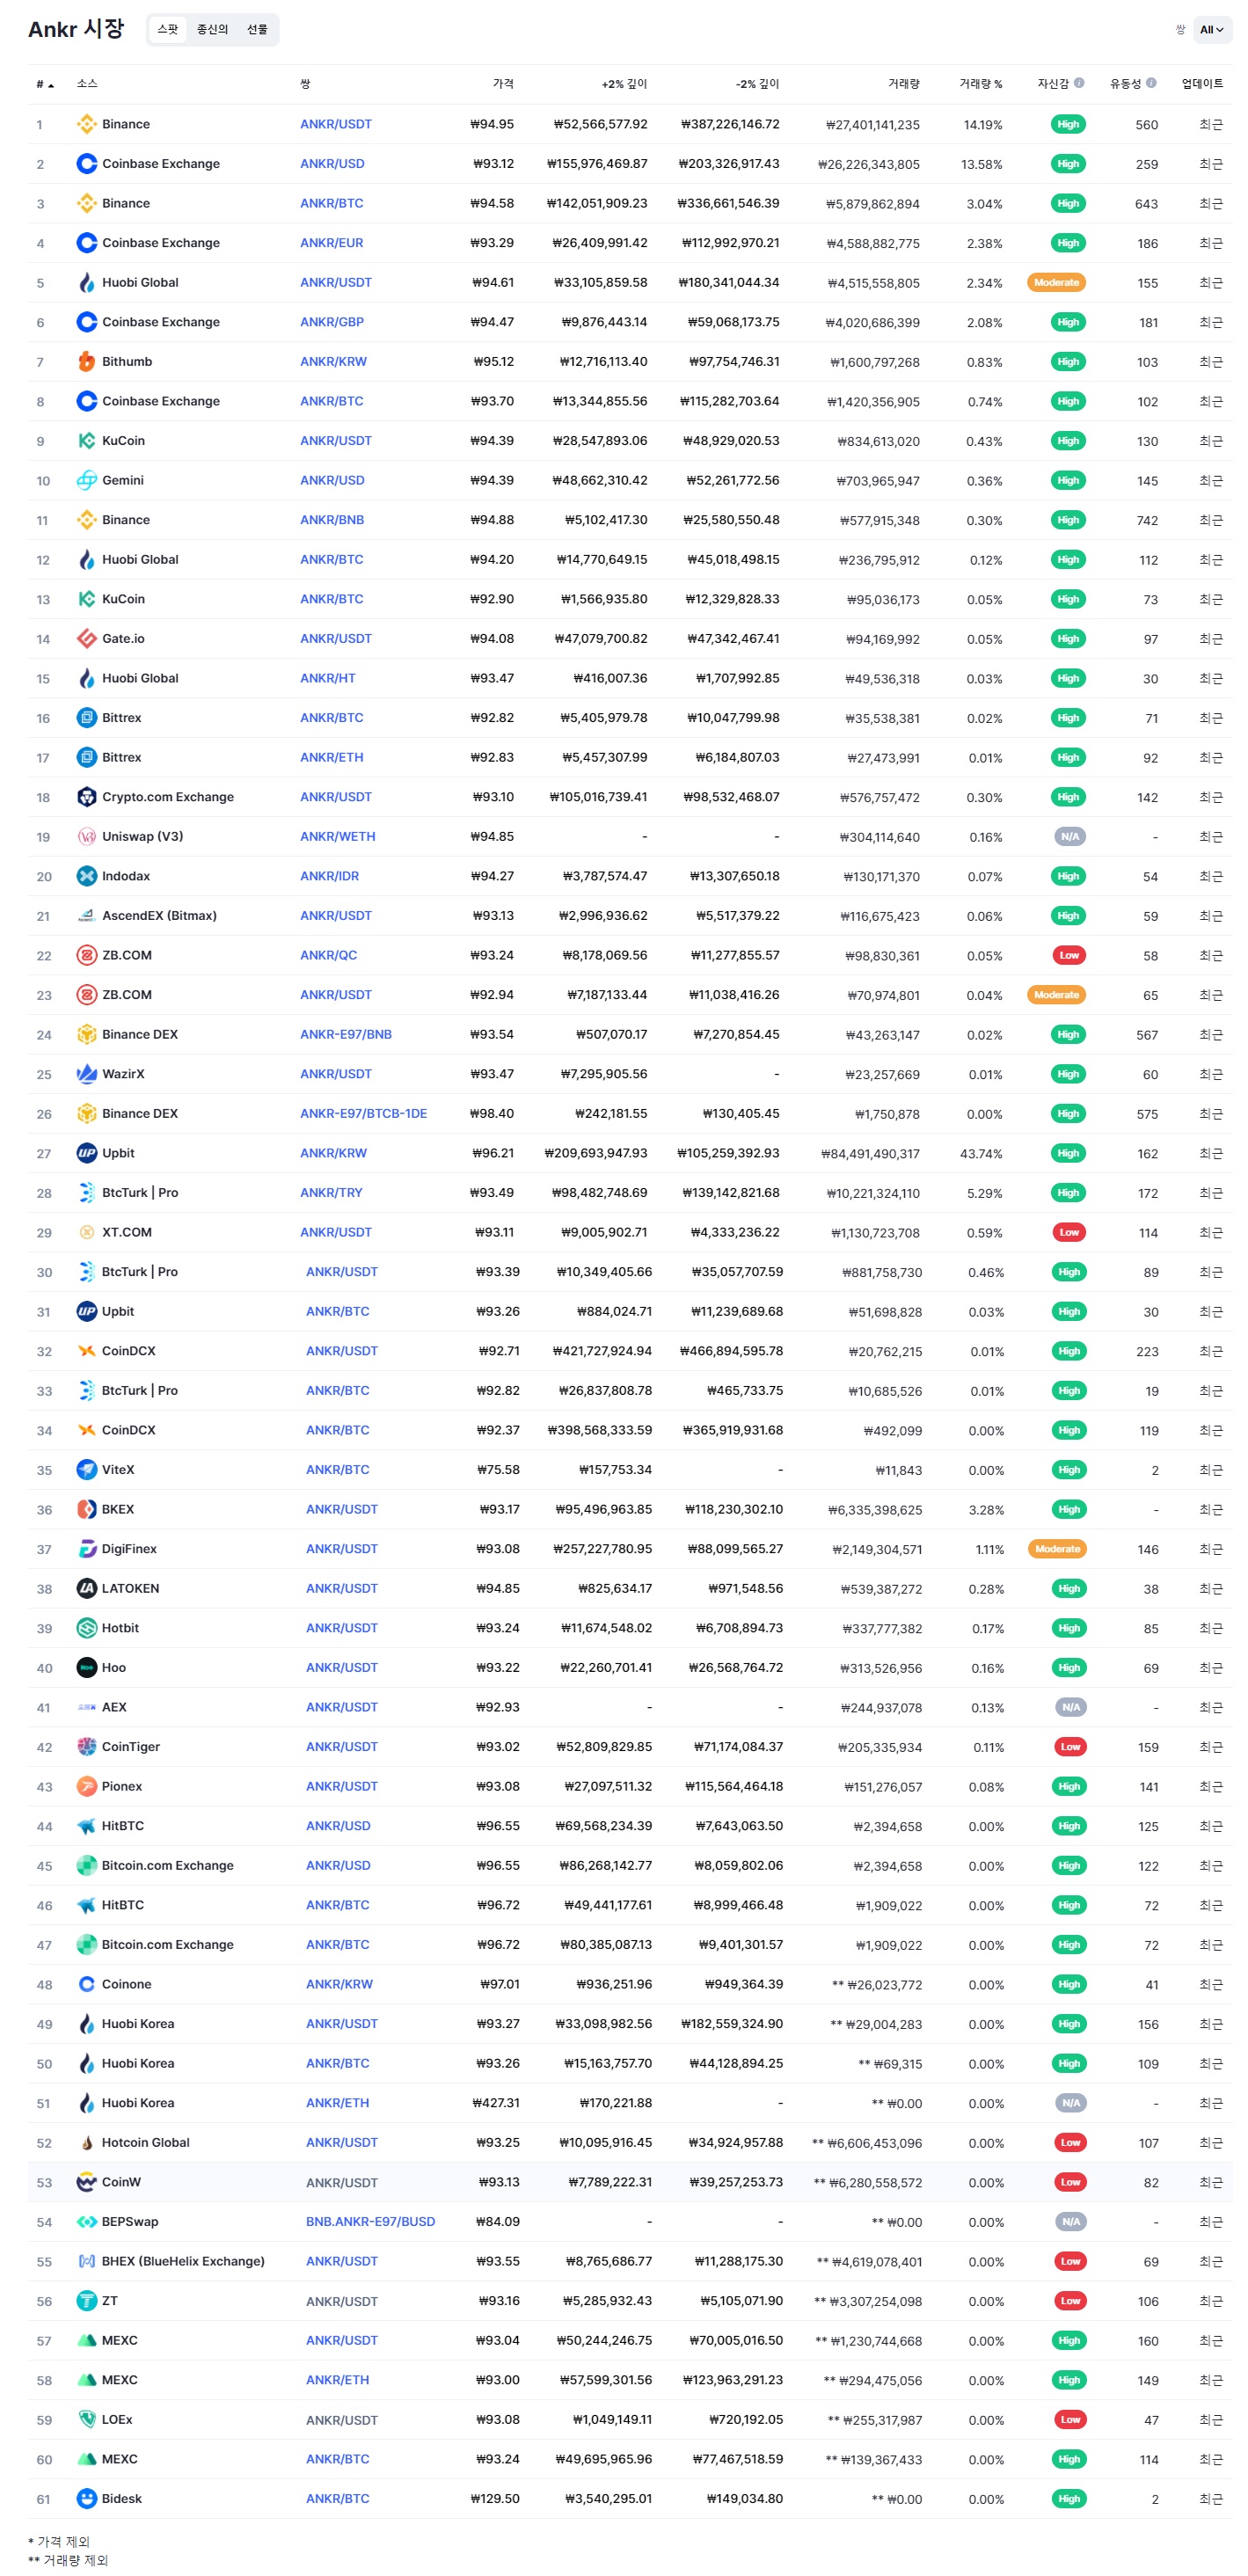Click the WazirX exchange logo
The width and height of the screenshot is (1248, 2576).
tap(87, 1074)
